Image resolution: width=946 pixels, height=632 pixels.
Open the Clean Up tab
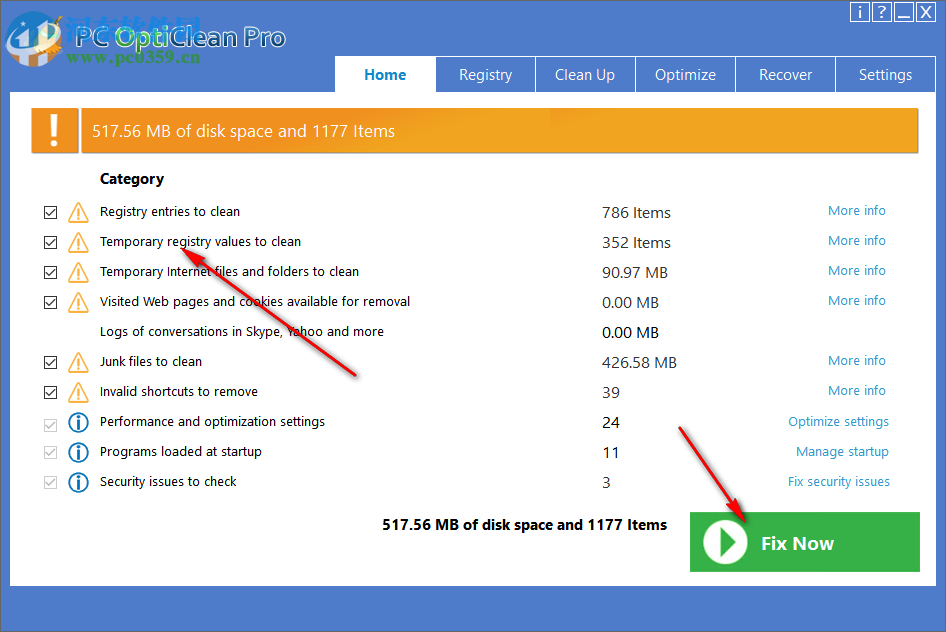tap(585, 75)
